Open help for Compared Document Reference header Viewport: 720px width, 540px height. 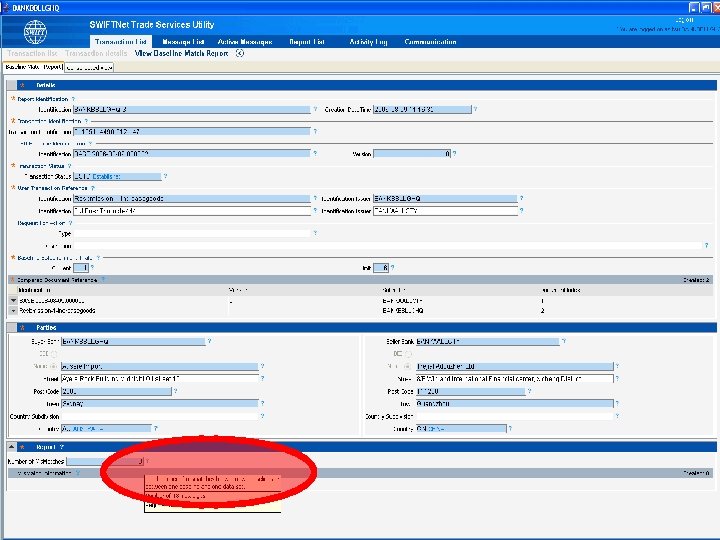click(x=103, y=280)
